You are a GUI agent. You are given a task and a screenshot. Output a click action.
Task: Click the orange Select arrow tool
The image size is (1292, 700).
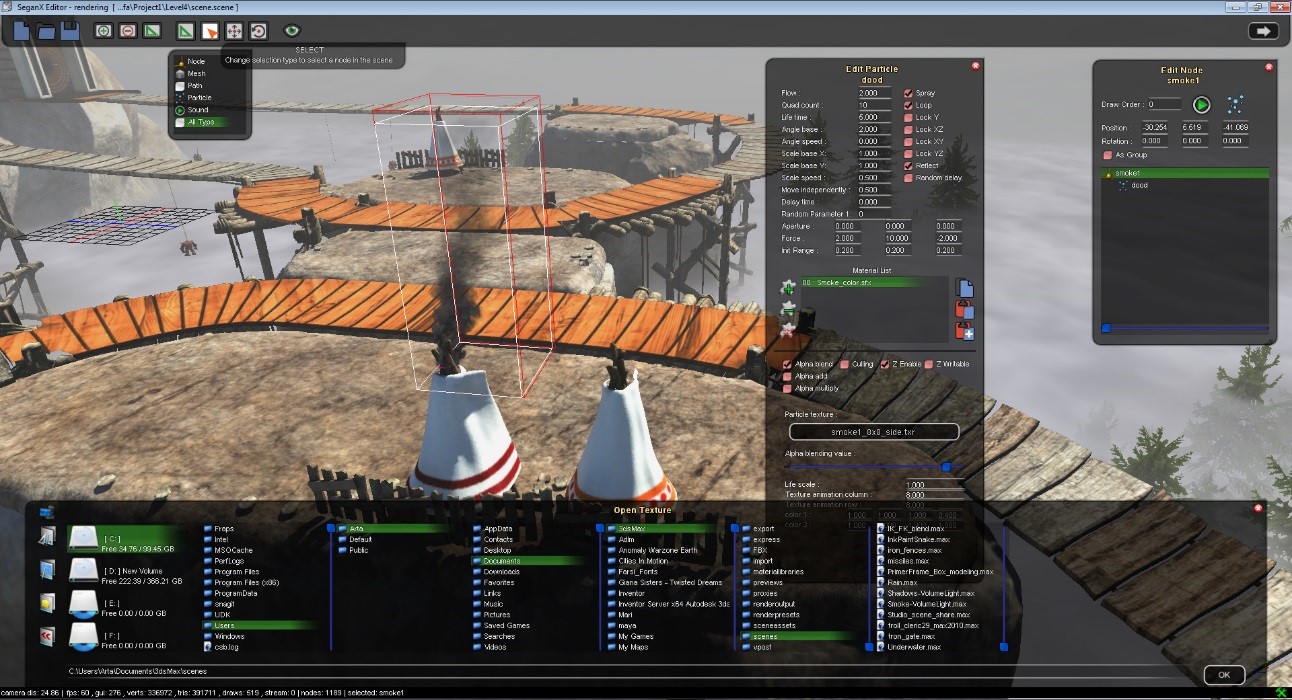pos(209,31)
